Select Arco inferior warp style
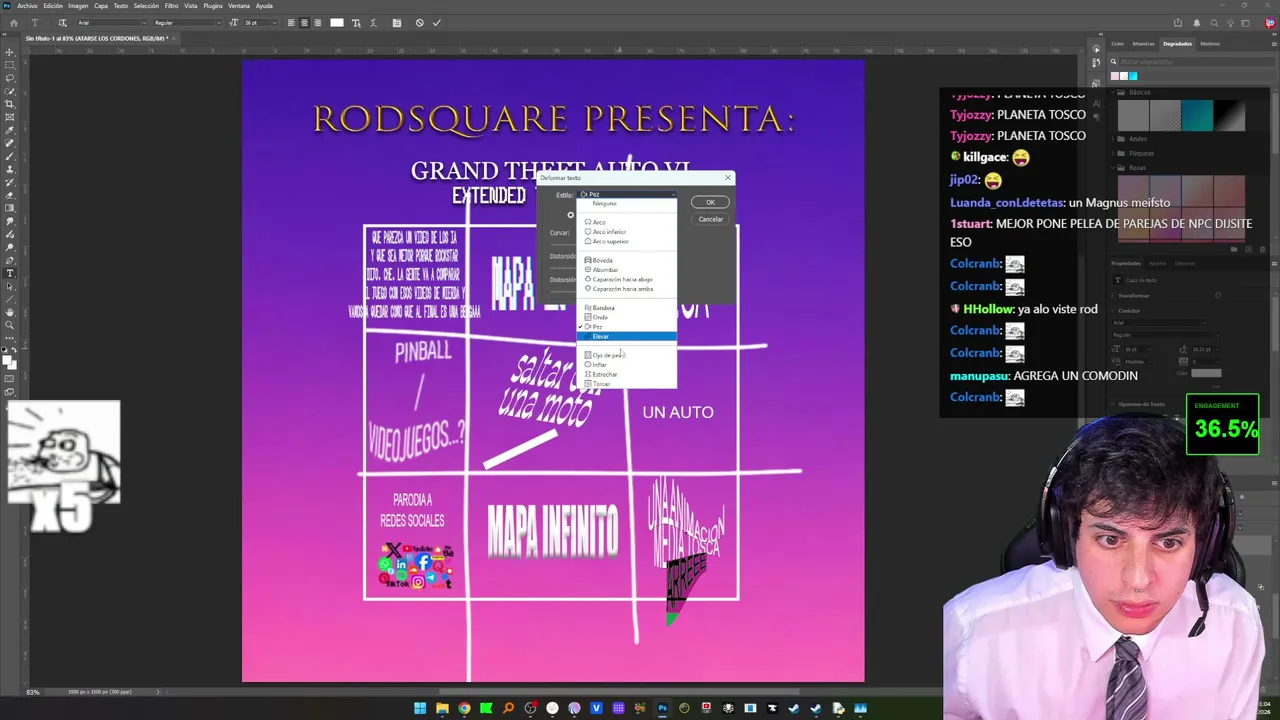The image size is (1280, 720). tap(627, 232)
